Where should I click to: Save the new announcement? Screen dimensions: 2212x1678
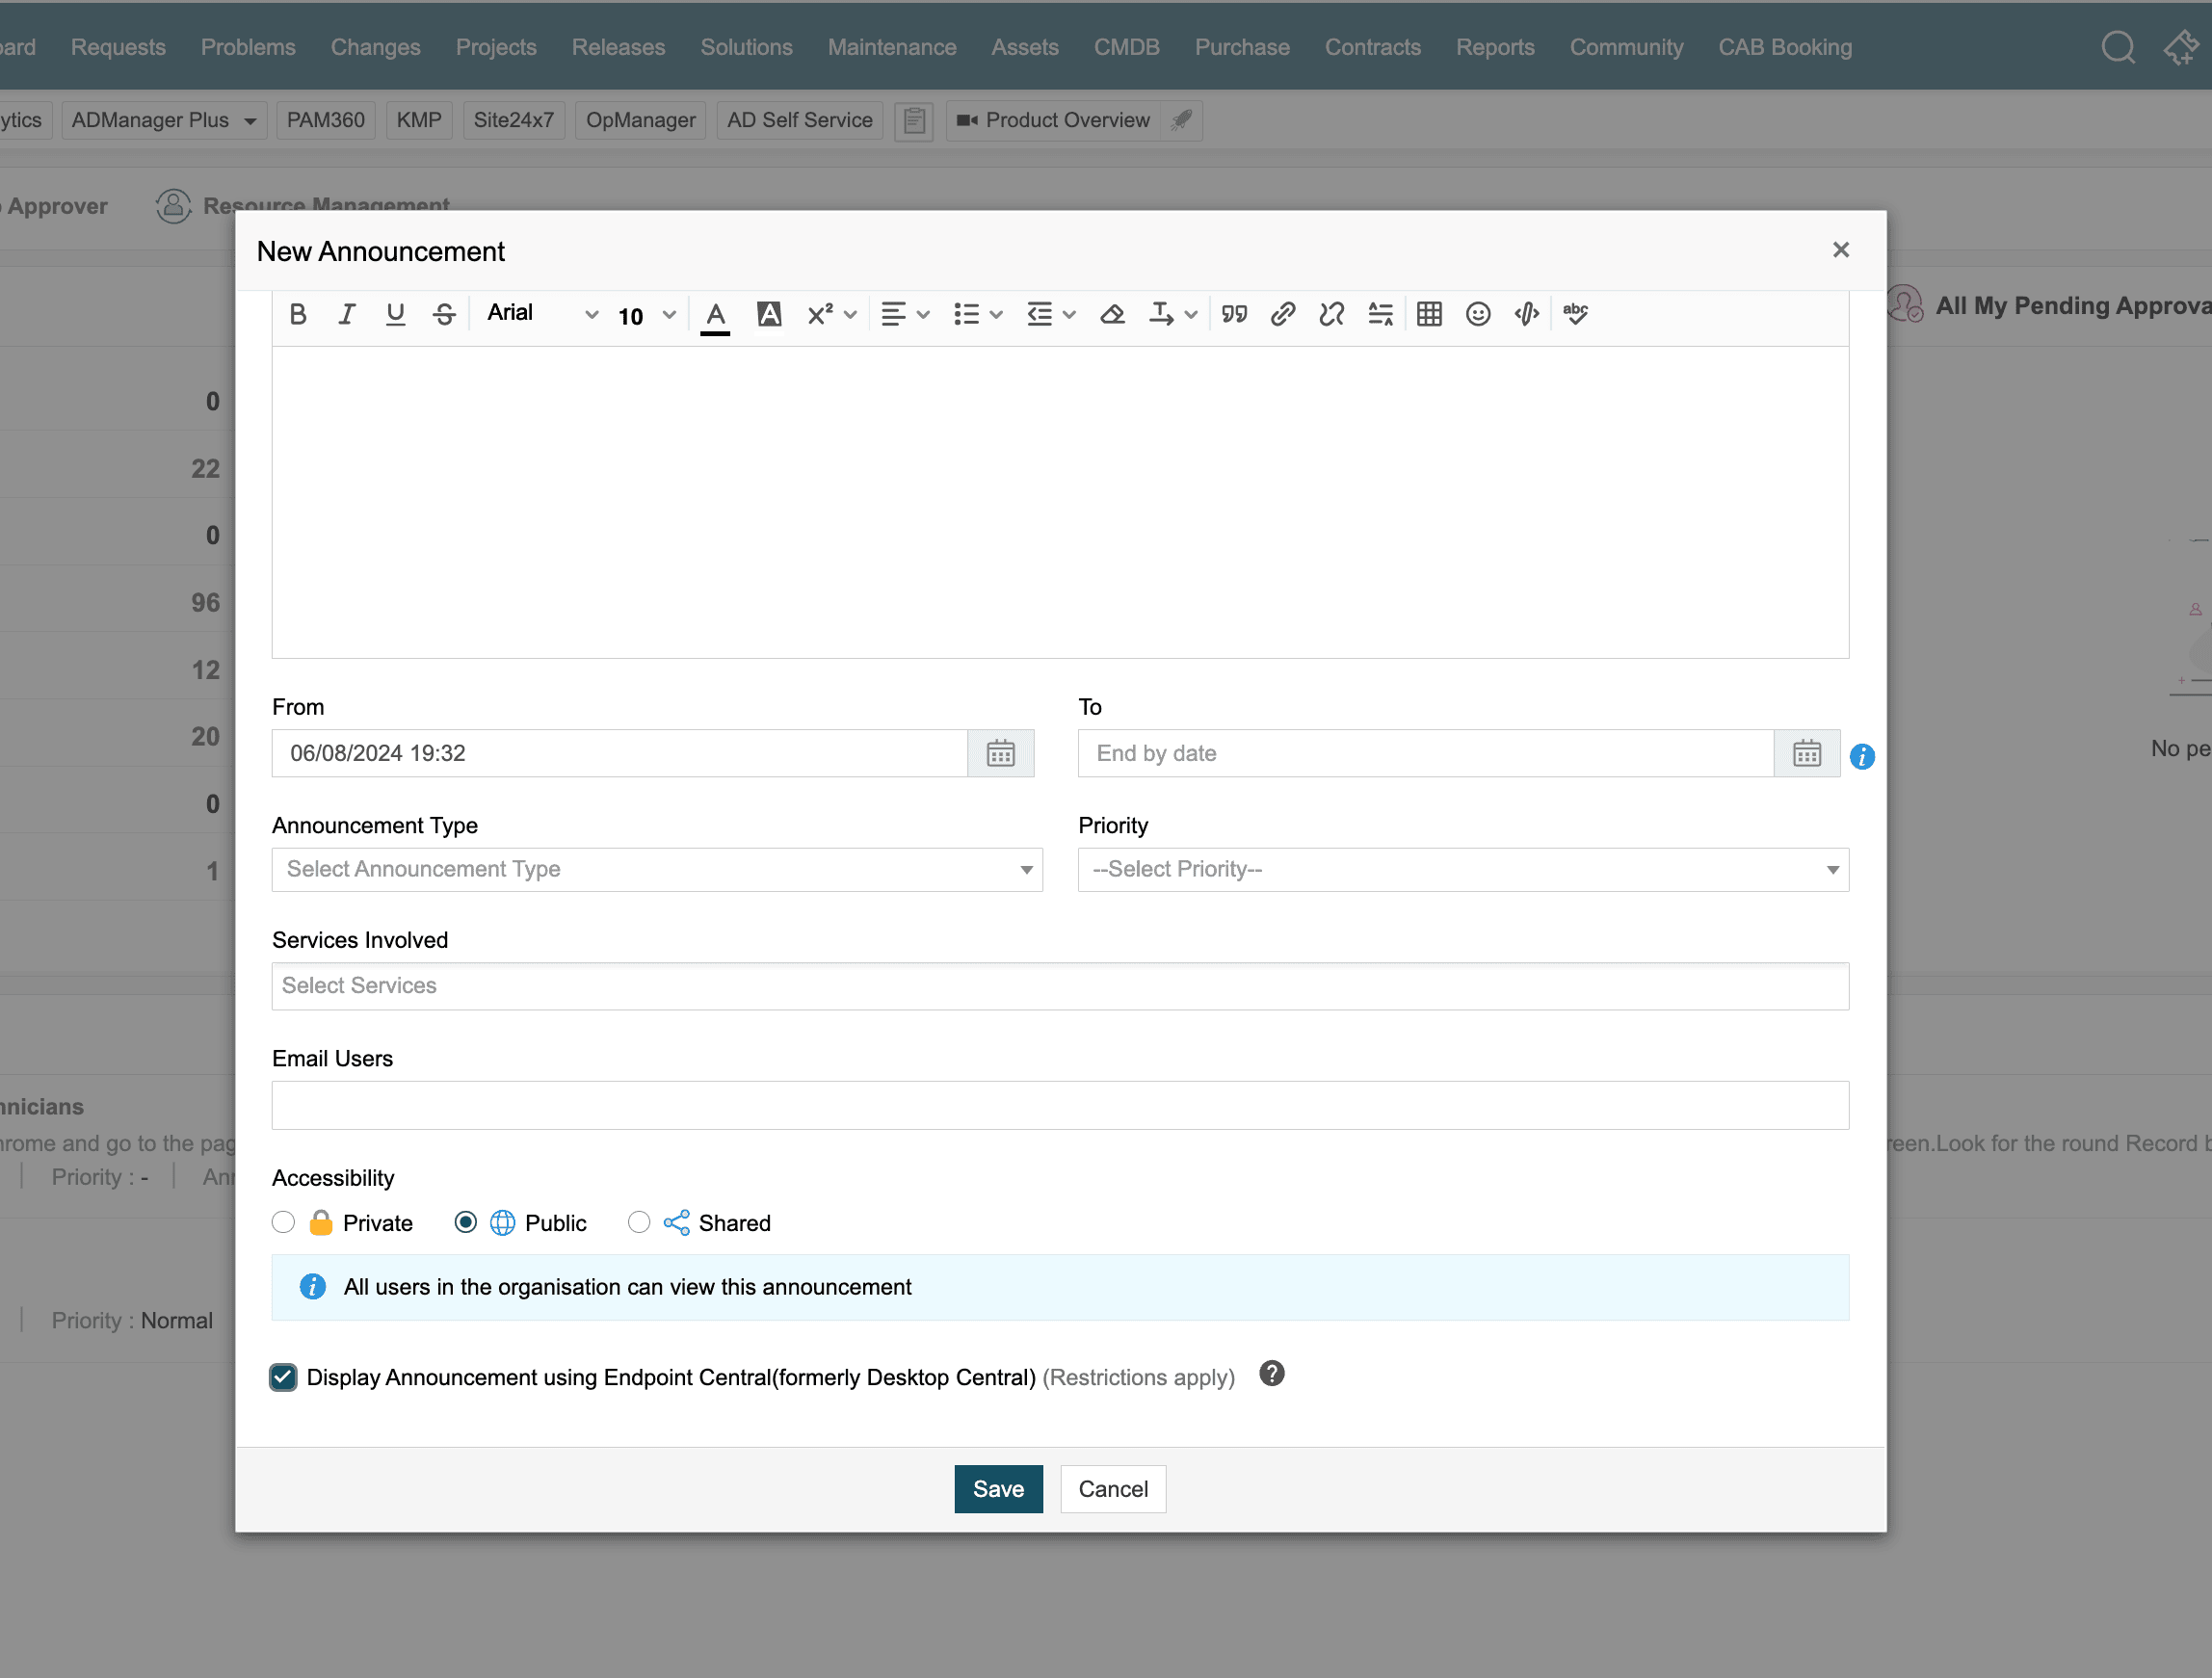[x=997, y=1489]
